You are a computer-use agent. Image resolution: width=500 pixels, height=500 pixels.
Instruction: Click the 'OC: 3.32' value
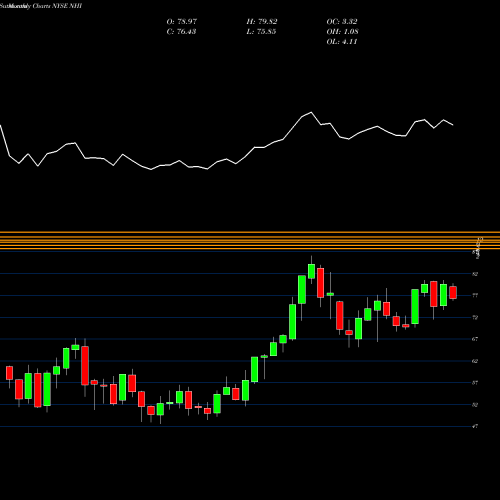tap(342, 22)
